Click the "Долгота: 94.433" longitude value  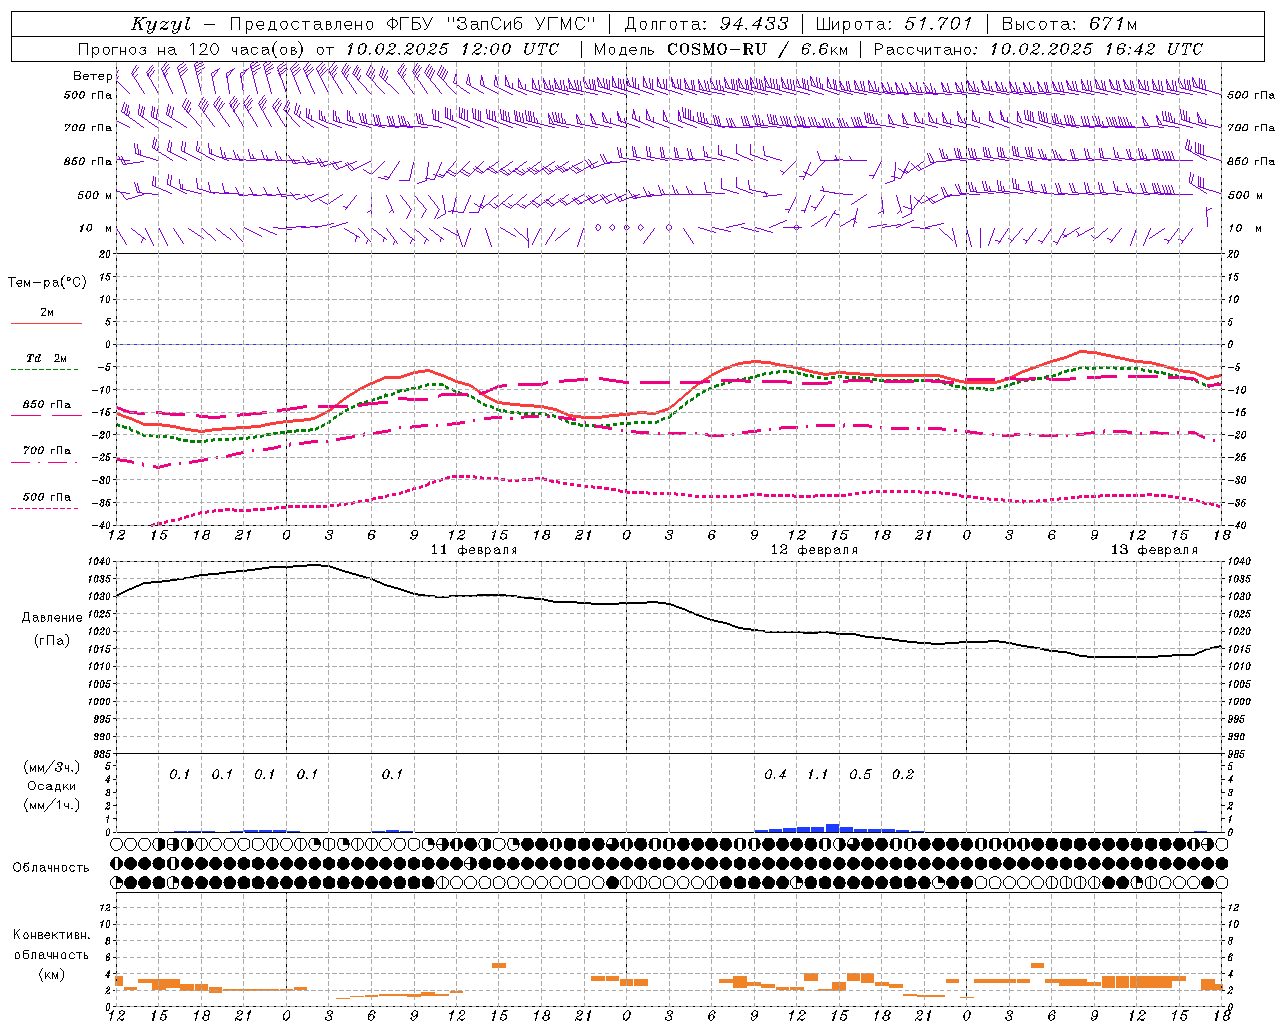pos(706,24)
